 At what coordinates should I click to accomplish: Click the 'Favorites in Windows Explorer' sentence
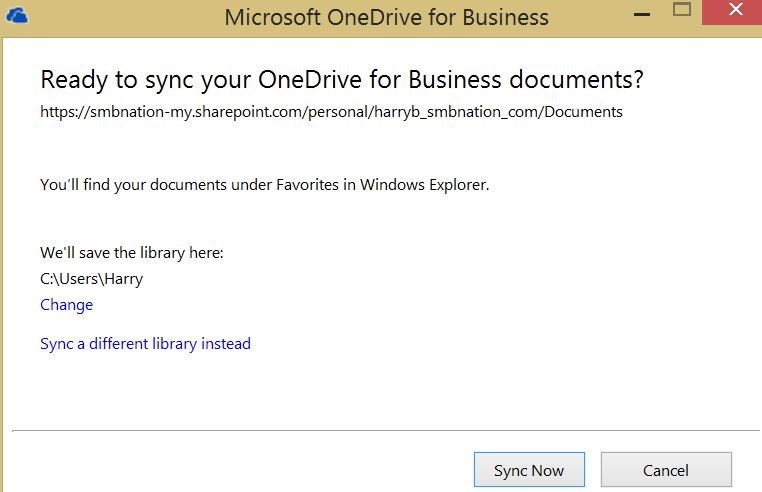coord(265,185)
